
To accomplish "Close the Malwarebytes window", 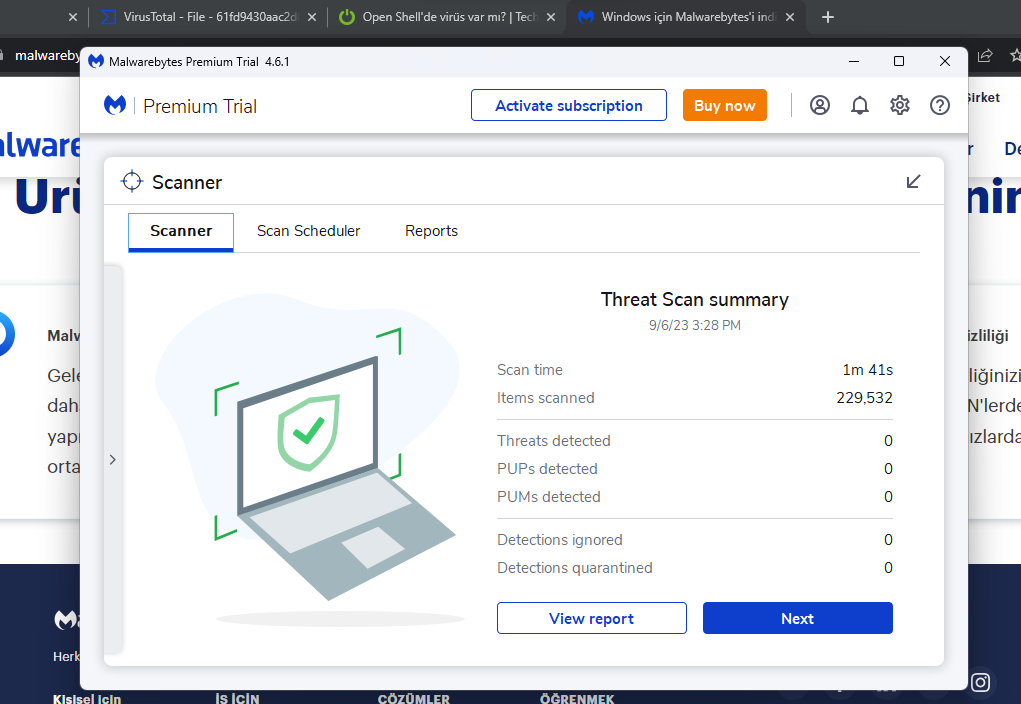I will click(945, 61).
